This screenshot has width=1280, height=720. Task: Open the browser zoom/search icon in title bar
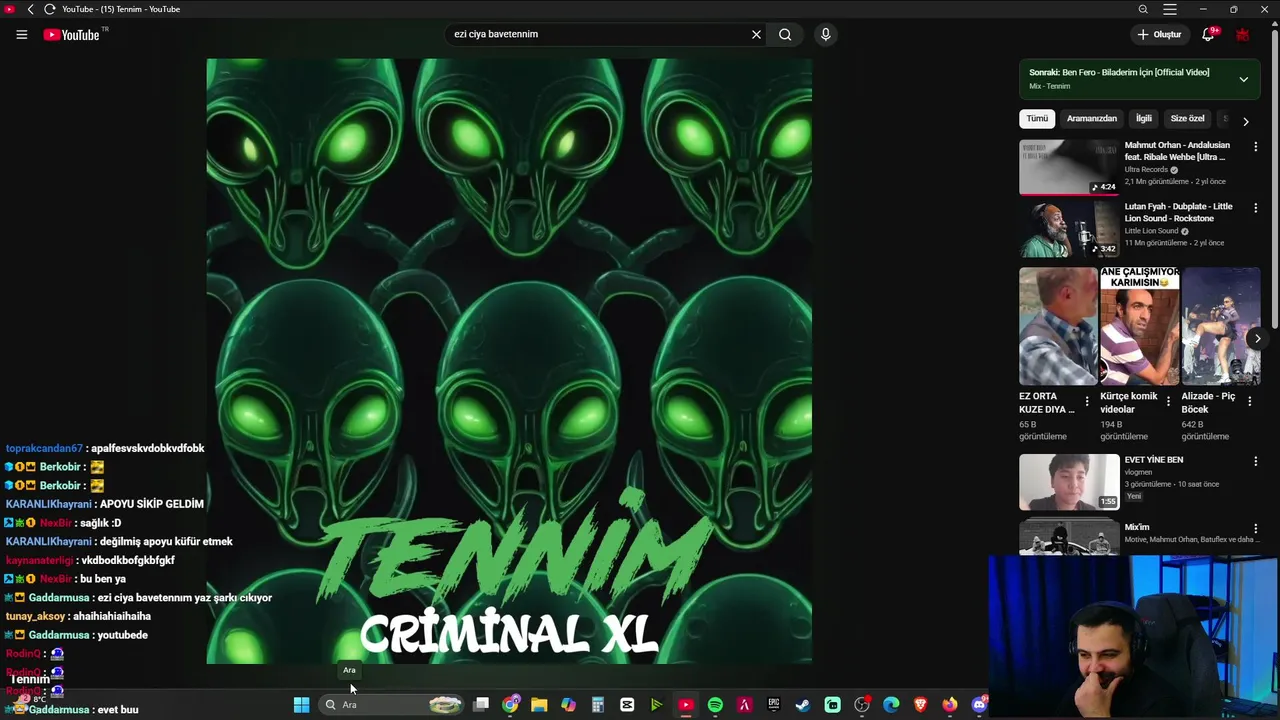point(1143,9)
